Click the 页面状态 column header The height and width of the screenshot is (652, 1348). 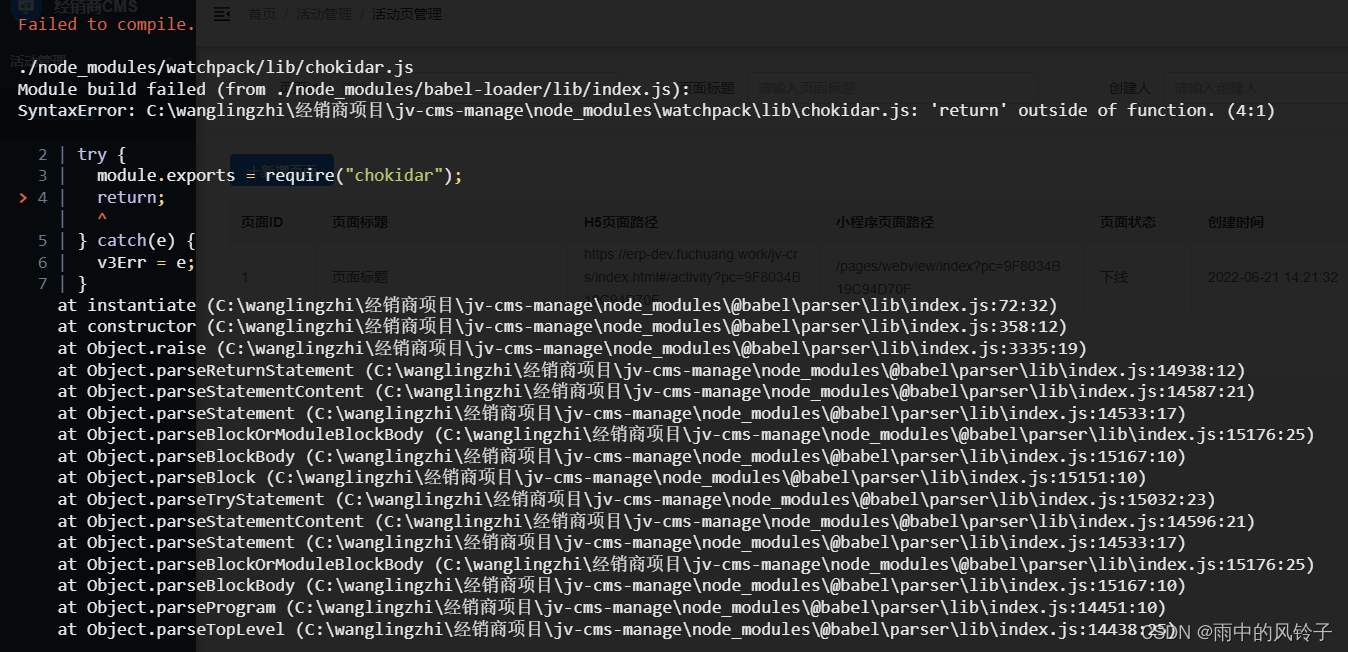coord(1128,222)
